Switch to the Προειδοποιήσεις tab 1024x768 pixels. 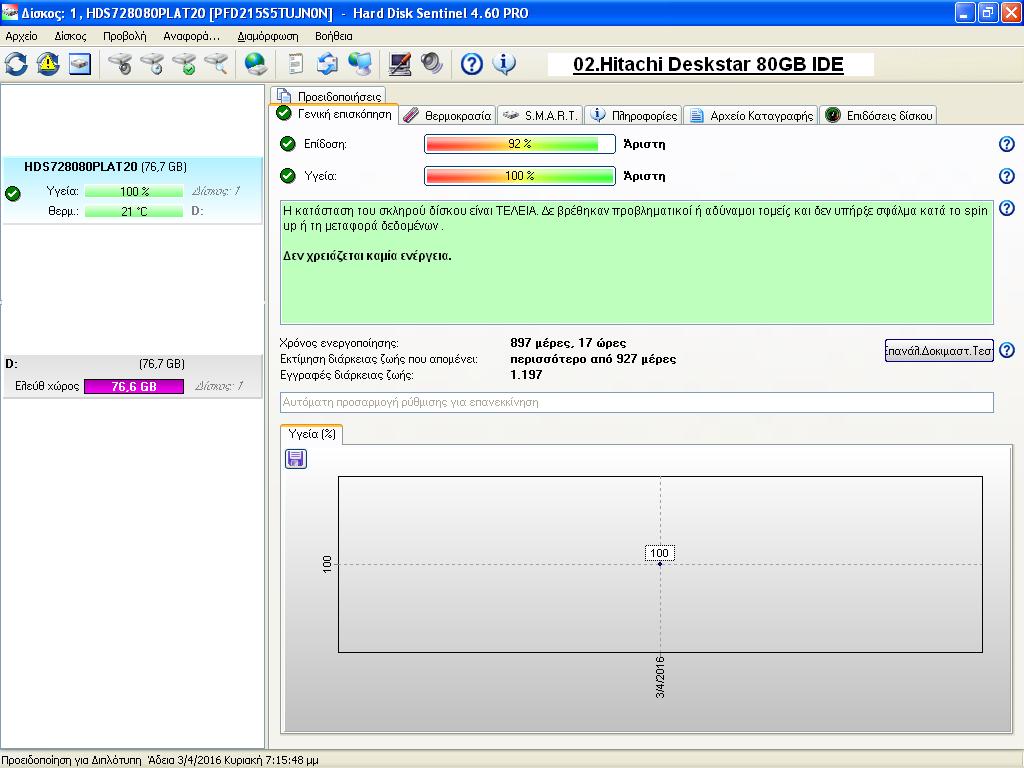(x=328, y=96)
